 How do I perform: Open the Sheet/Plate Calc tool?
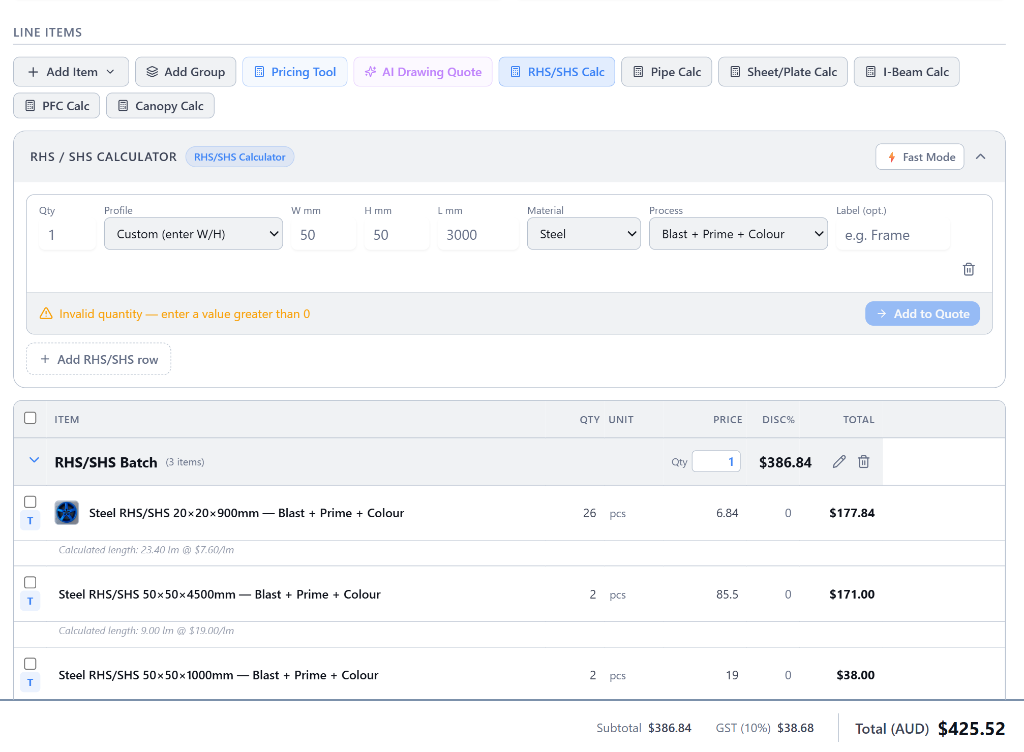(782, 72)
